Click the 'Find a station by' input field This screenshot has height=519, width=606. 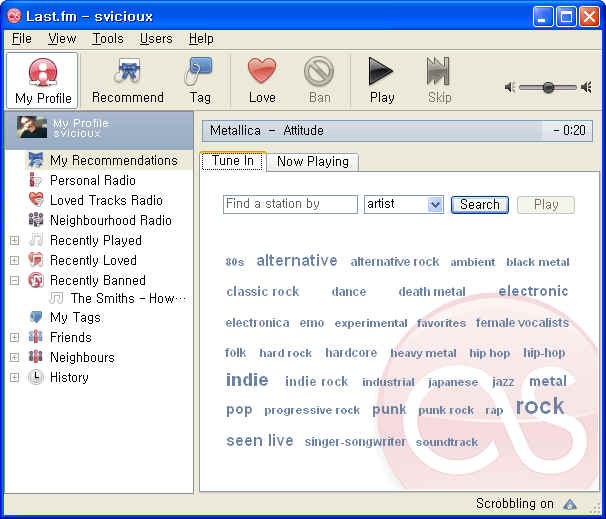[x=290, y=204]
